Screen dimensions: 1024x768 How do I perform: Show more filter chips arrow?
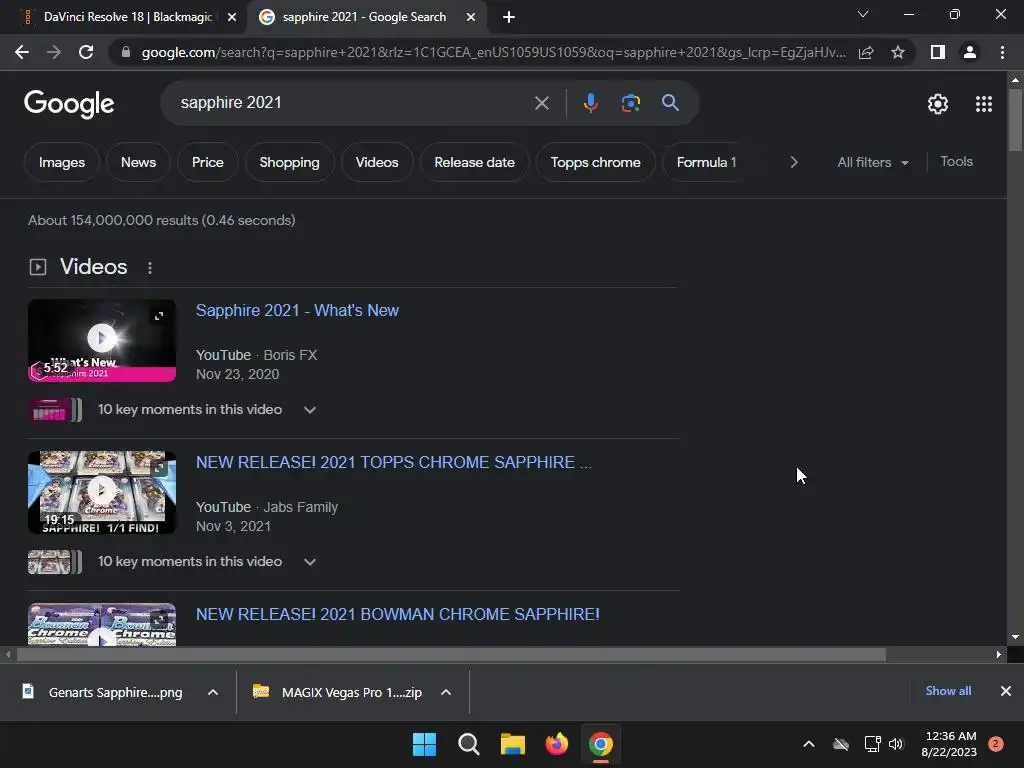click(794, 162)
